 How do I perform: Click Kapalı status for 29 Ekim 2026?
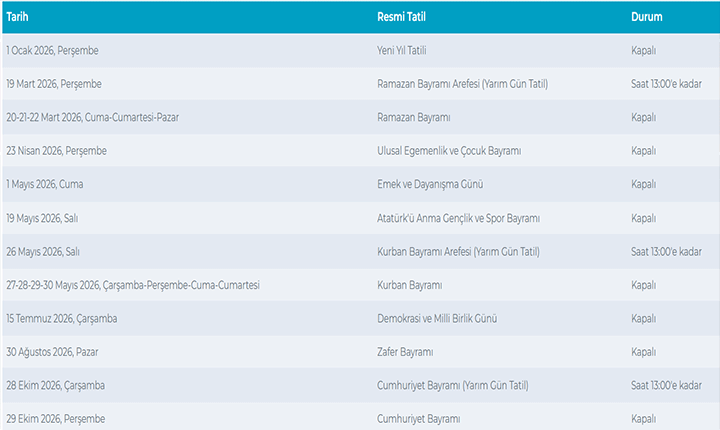pyautogui.click(x=643, y=419)
